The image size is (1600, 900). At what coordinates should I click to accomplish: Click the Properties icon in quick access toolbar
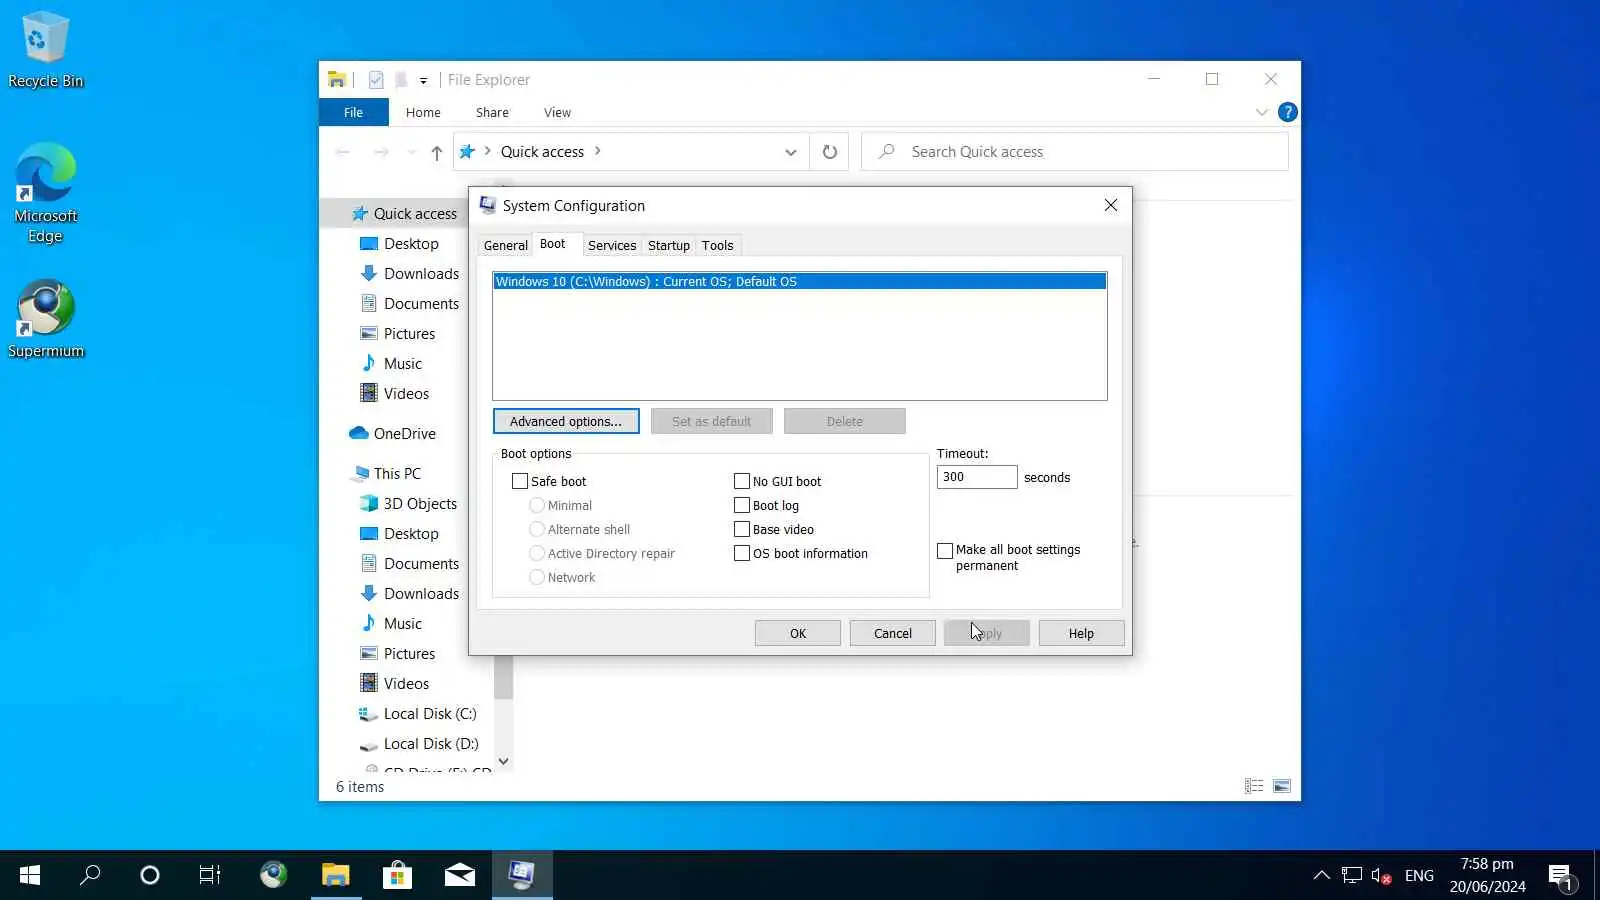point(376,80)
